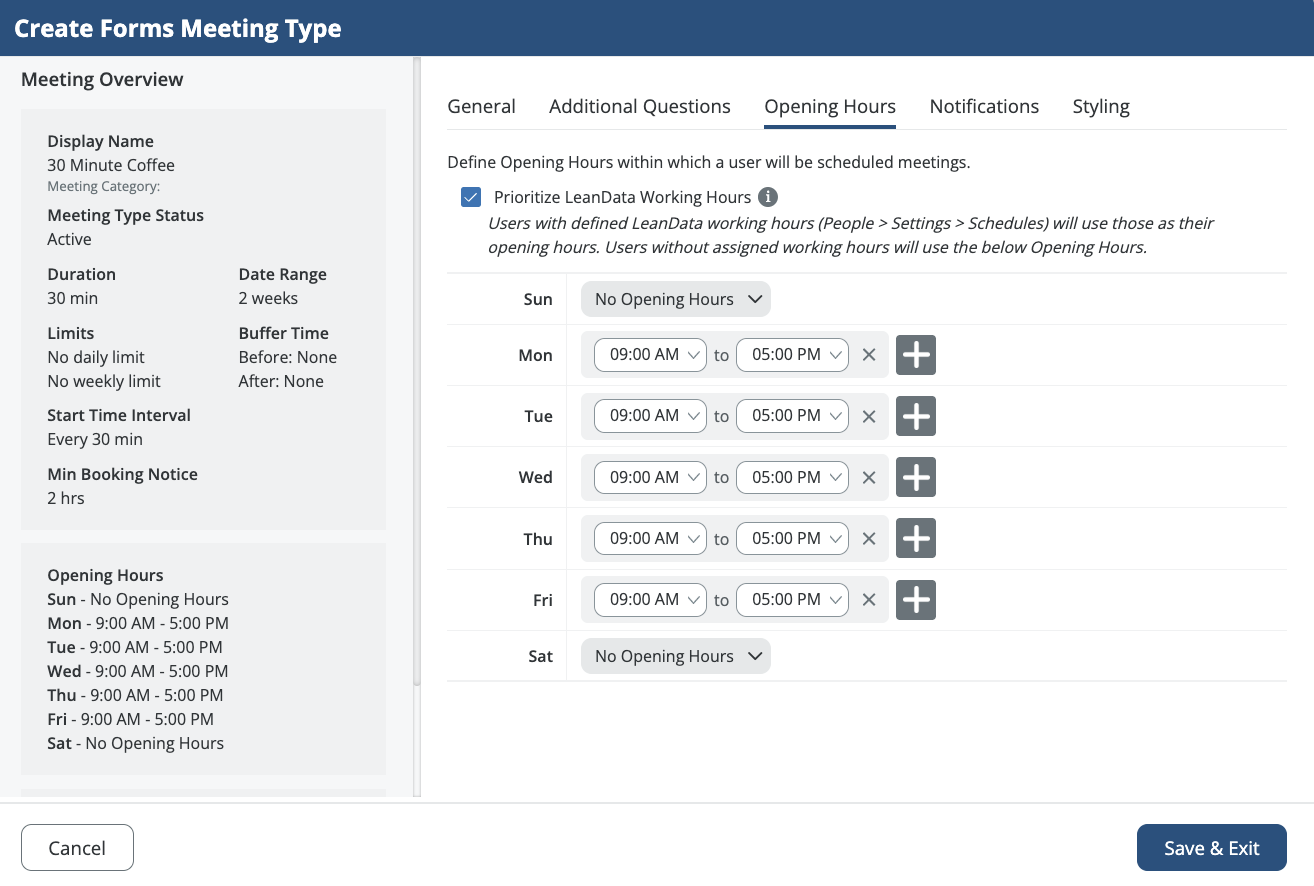Click info icon next to Prioritize LeanData Working Hours
The image size is (1314, 886).
click(x=768, y=197)
